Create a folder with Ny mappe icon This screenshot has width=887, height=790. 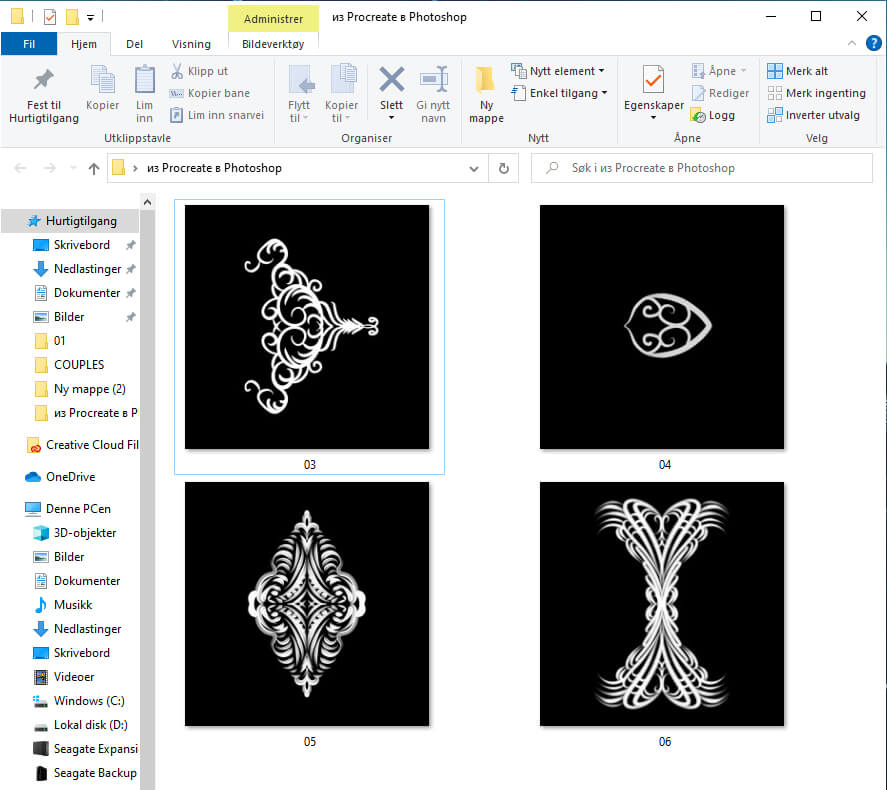coord(486,80)
